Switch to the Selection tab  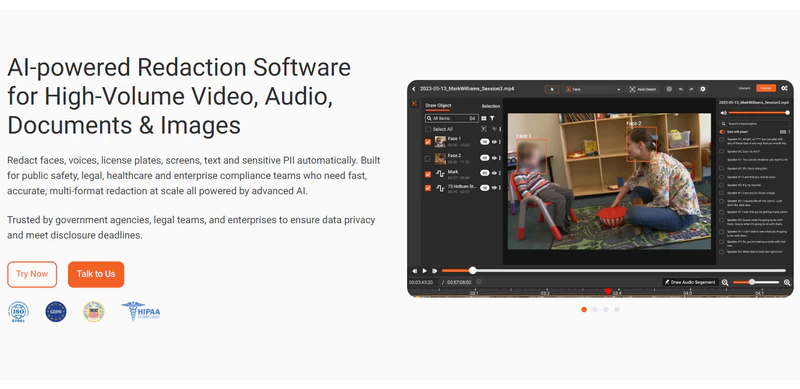click(491, 106)
